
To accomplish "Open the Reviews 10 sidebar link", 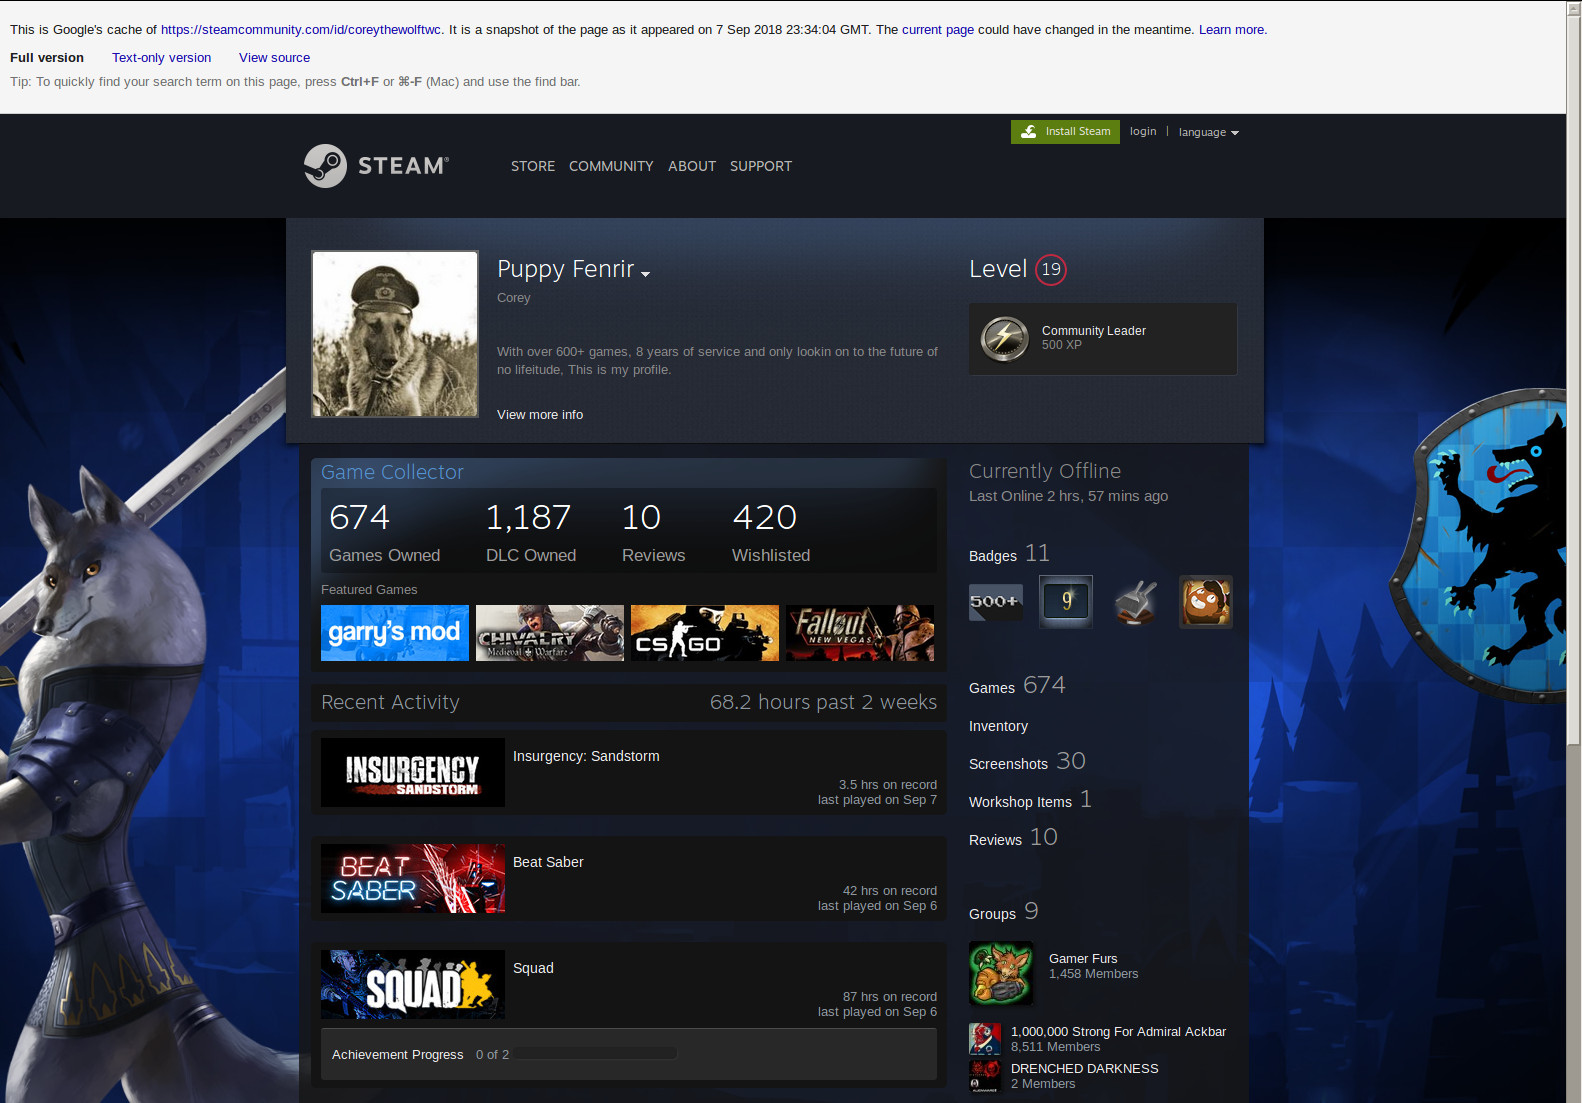I will [1013, 838].
